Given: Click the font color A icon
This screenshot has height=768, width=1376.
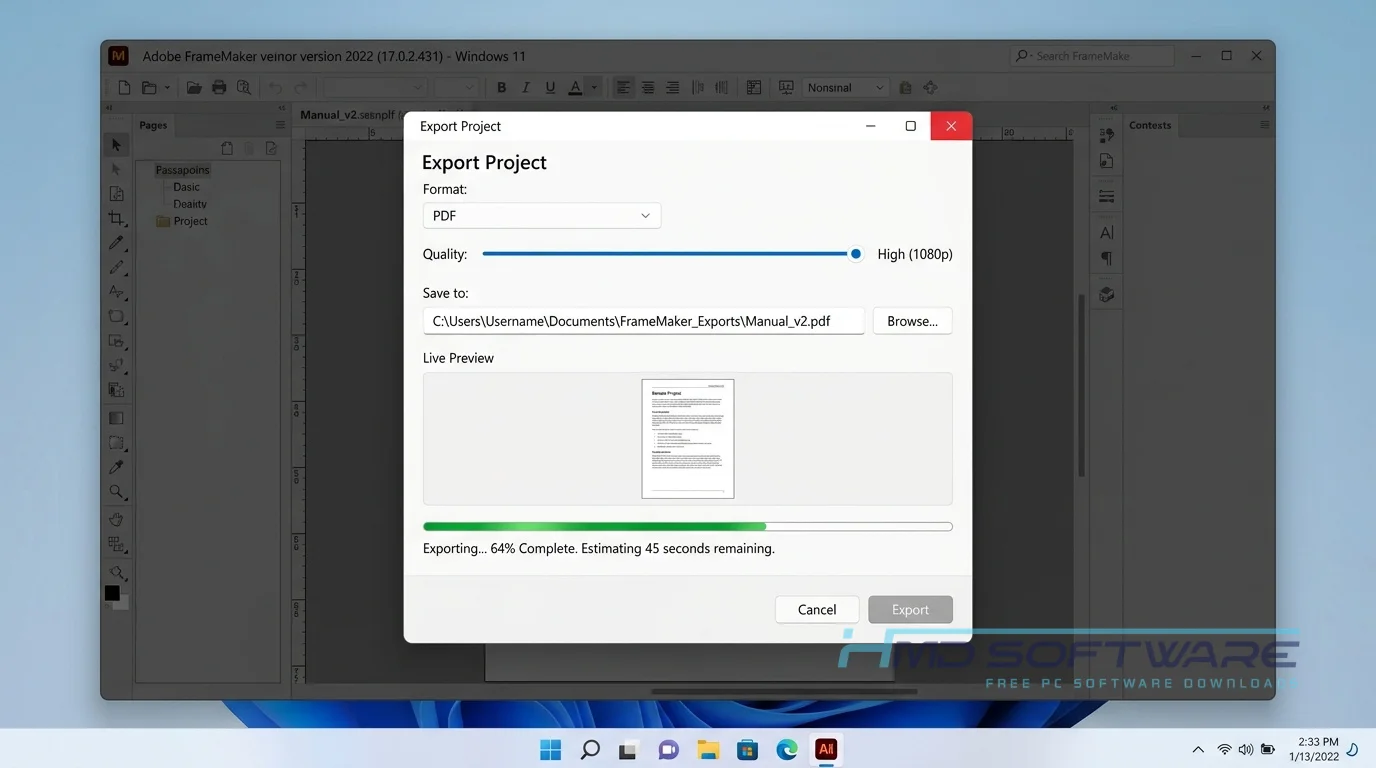Looking at the screenshot, I should point(575,88).
